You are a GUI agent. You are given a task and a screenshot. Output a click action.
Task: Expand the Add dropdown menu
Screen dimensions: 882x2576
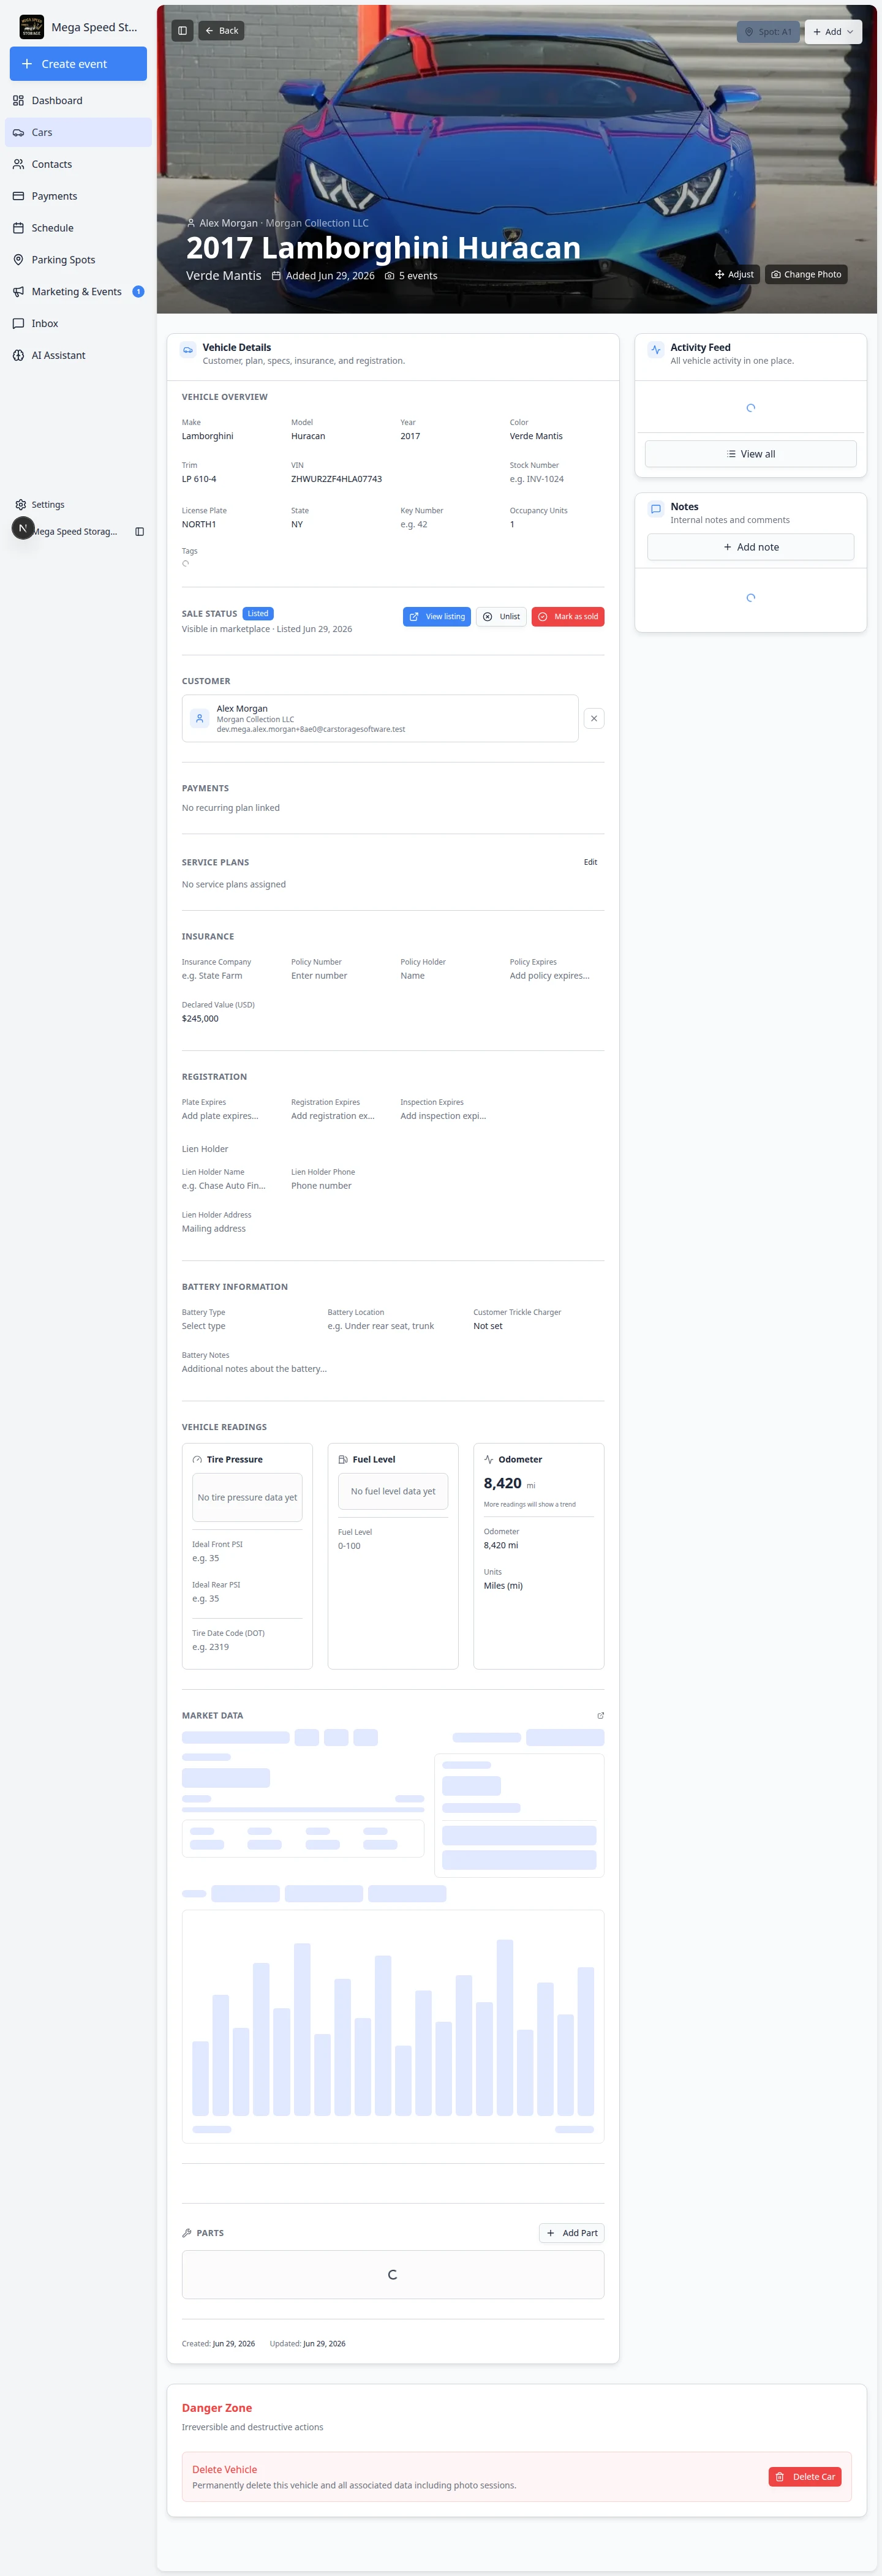point(833,32)
